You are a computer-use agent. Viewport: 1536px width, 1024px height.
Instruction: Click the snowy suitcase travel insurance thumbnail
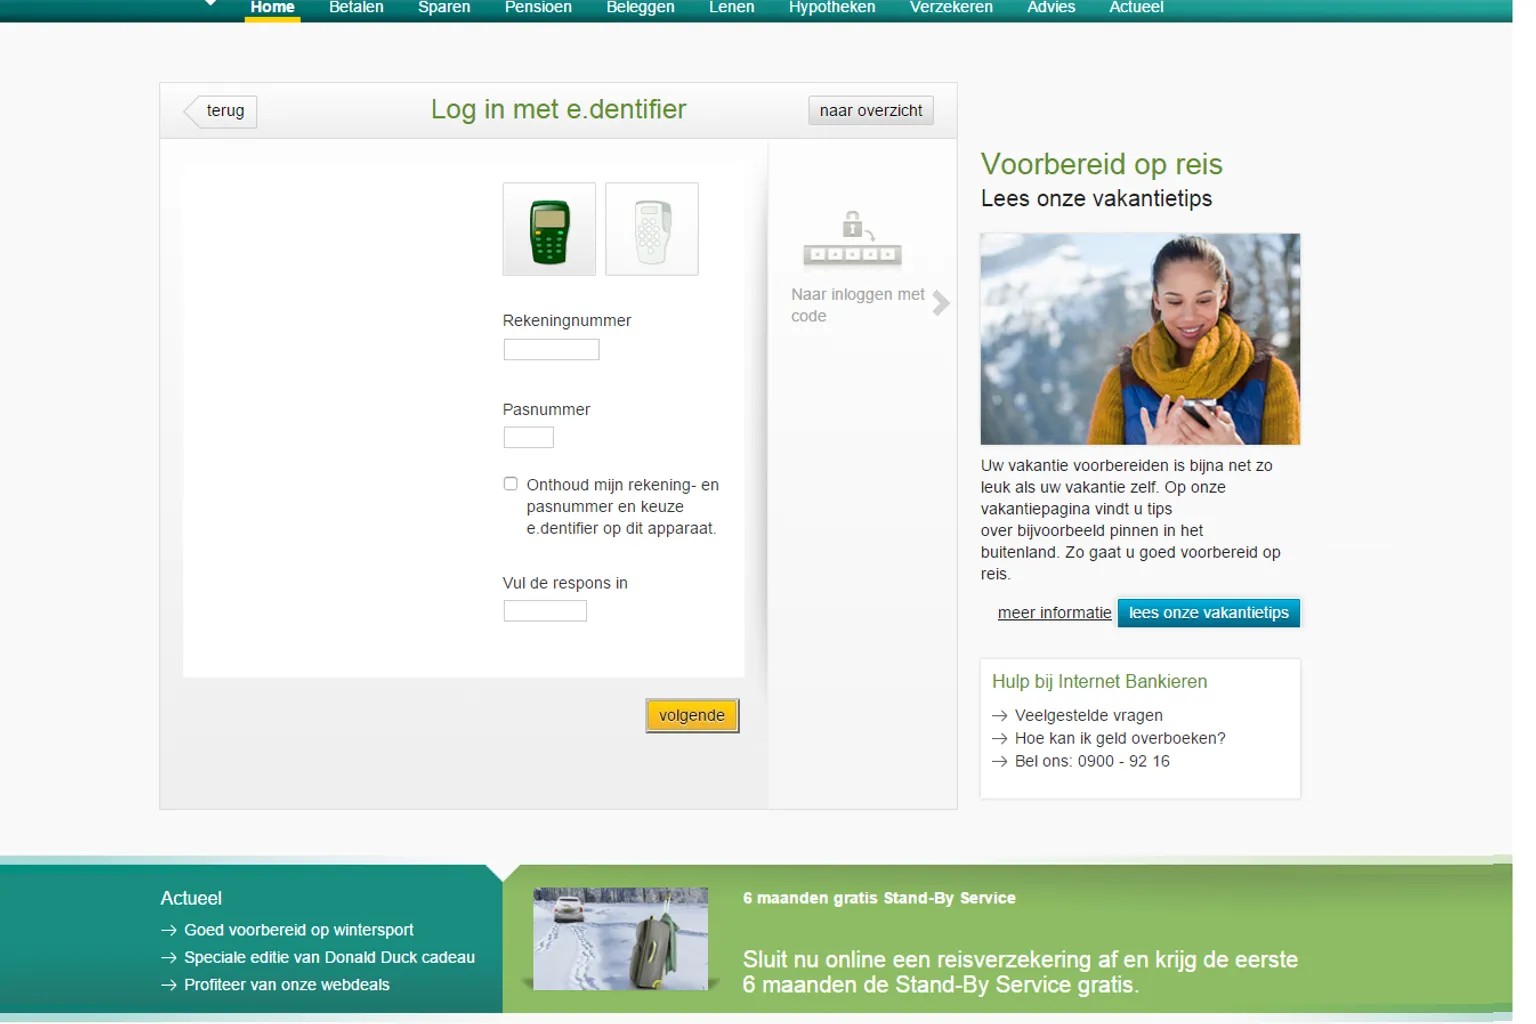click(x=620, y=939)
